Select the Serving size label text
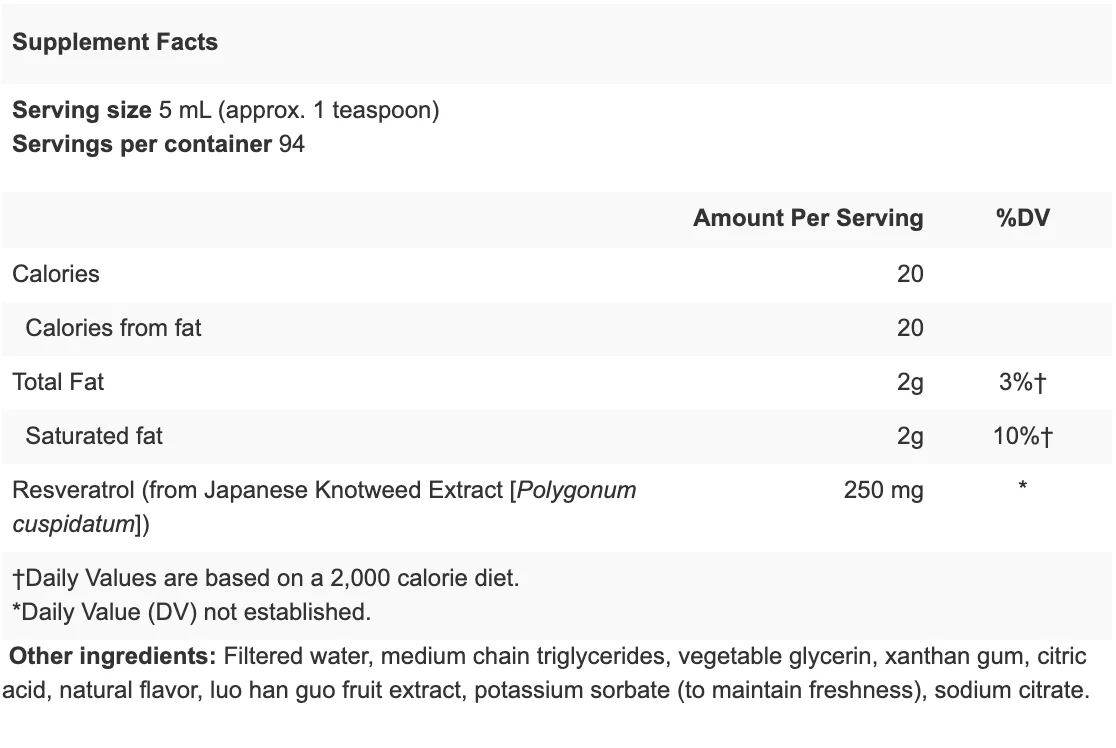Screen dimensions: 1116x748 click(82, 110)
